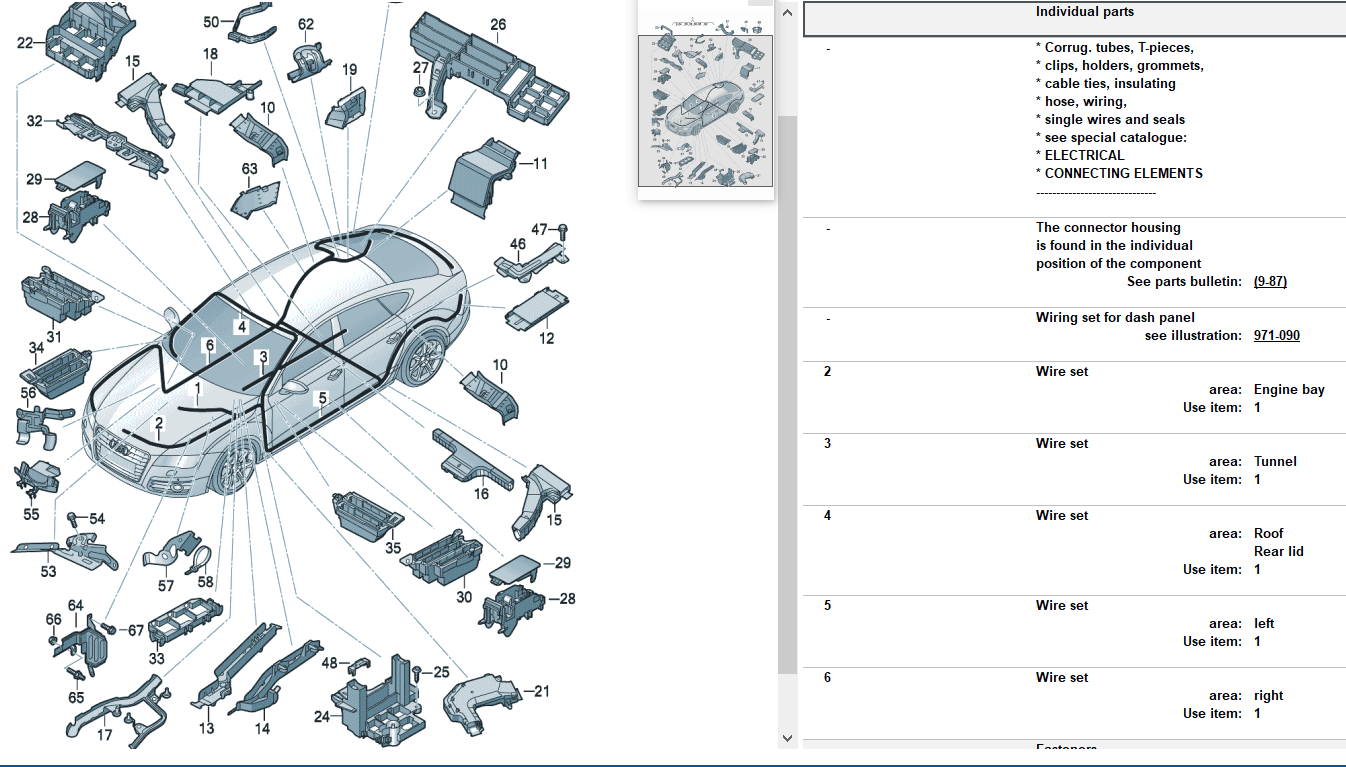This screenshot has height=767, width=1346.
Task: Click callout number 31 in the diagram
Action: tap(53, 336)
